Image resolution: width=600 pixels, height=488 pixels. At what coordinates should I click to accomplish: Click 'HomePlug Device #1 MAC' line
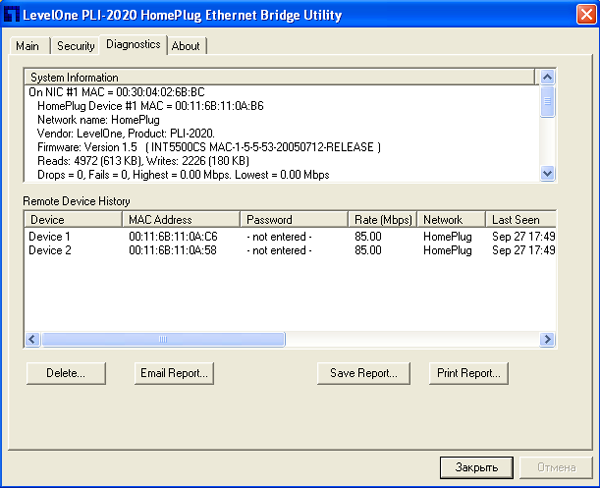[150, 106]
